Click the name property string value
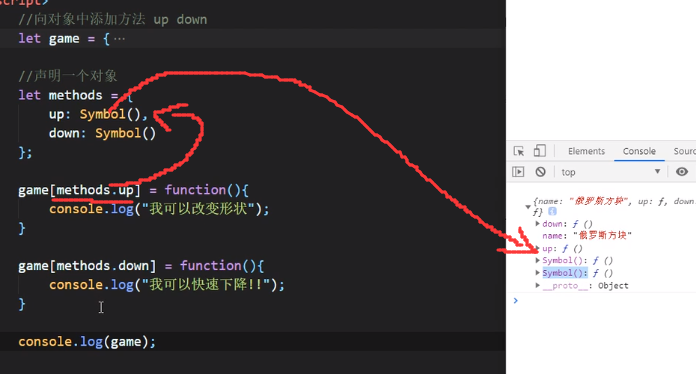696x374 pixels. click(602, 236)
